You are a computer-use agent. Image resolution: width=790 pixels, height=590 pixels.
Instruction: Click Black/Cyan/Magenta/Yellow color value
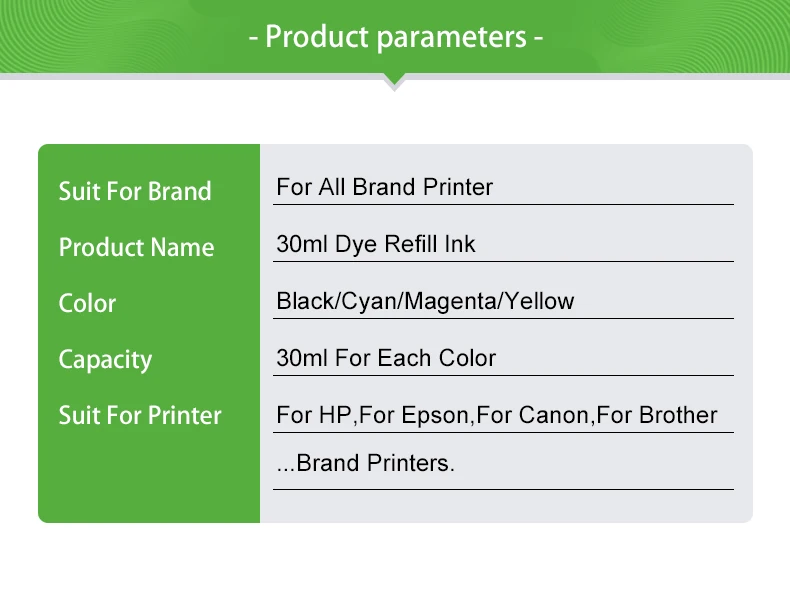point(425,301)
